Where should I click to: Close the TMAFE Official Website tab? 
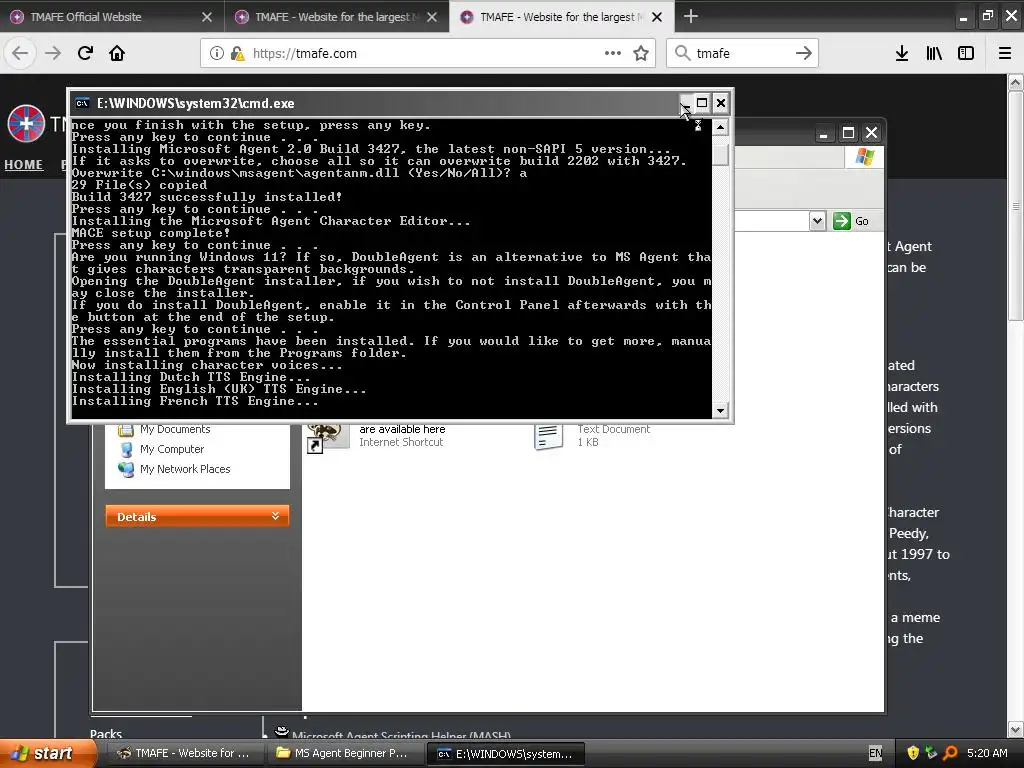click(207, 17)
